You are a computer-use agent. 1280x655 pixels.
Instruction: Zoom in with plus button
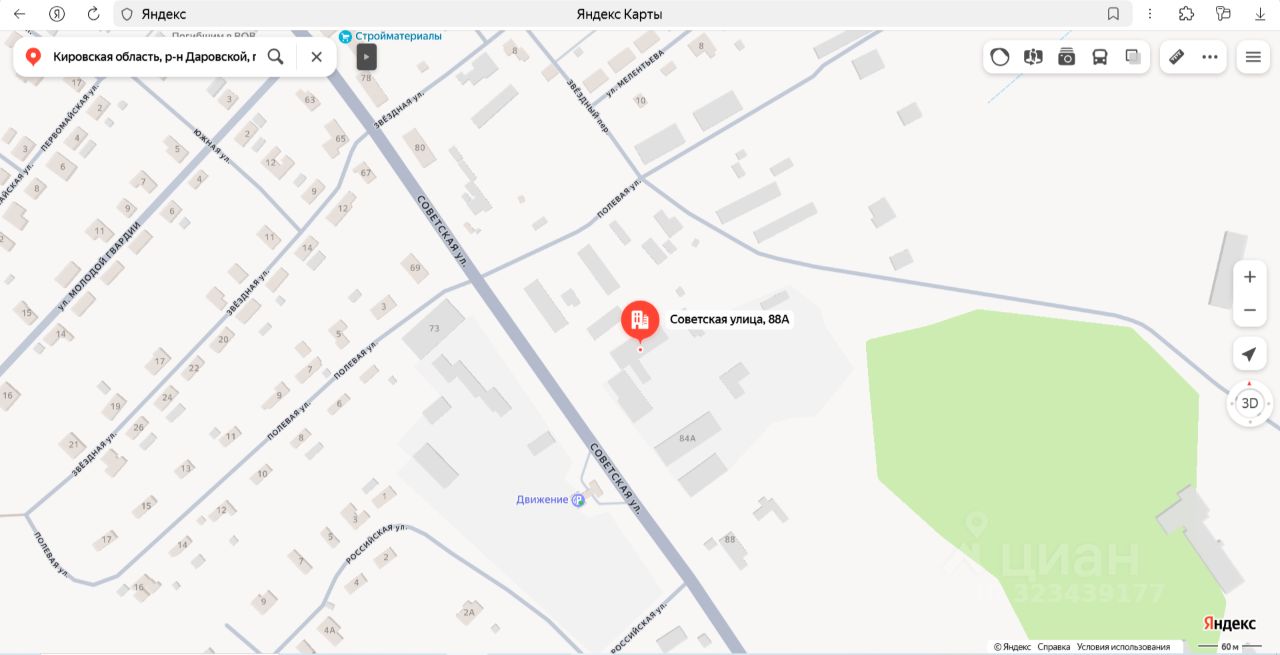[x=1250, y=277]
